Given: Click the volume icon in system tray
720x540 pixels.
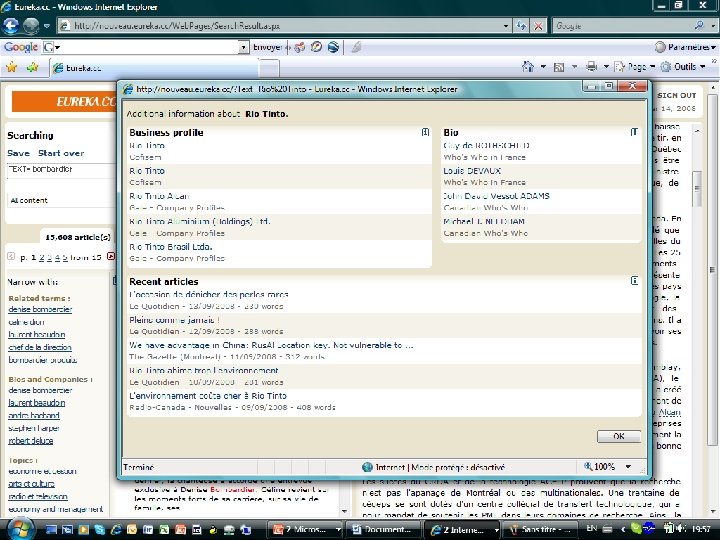Looking at the screenshot, I should [x=681, y=529].
